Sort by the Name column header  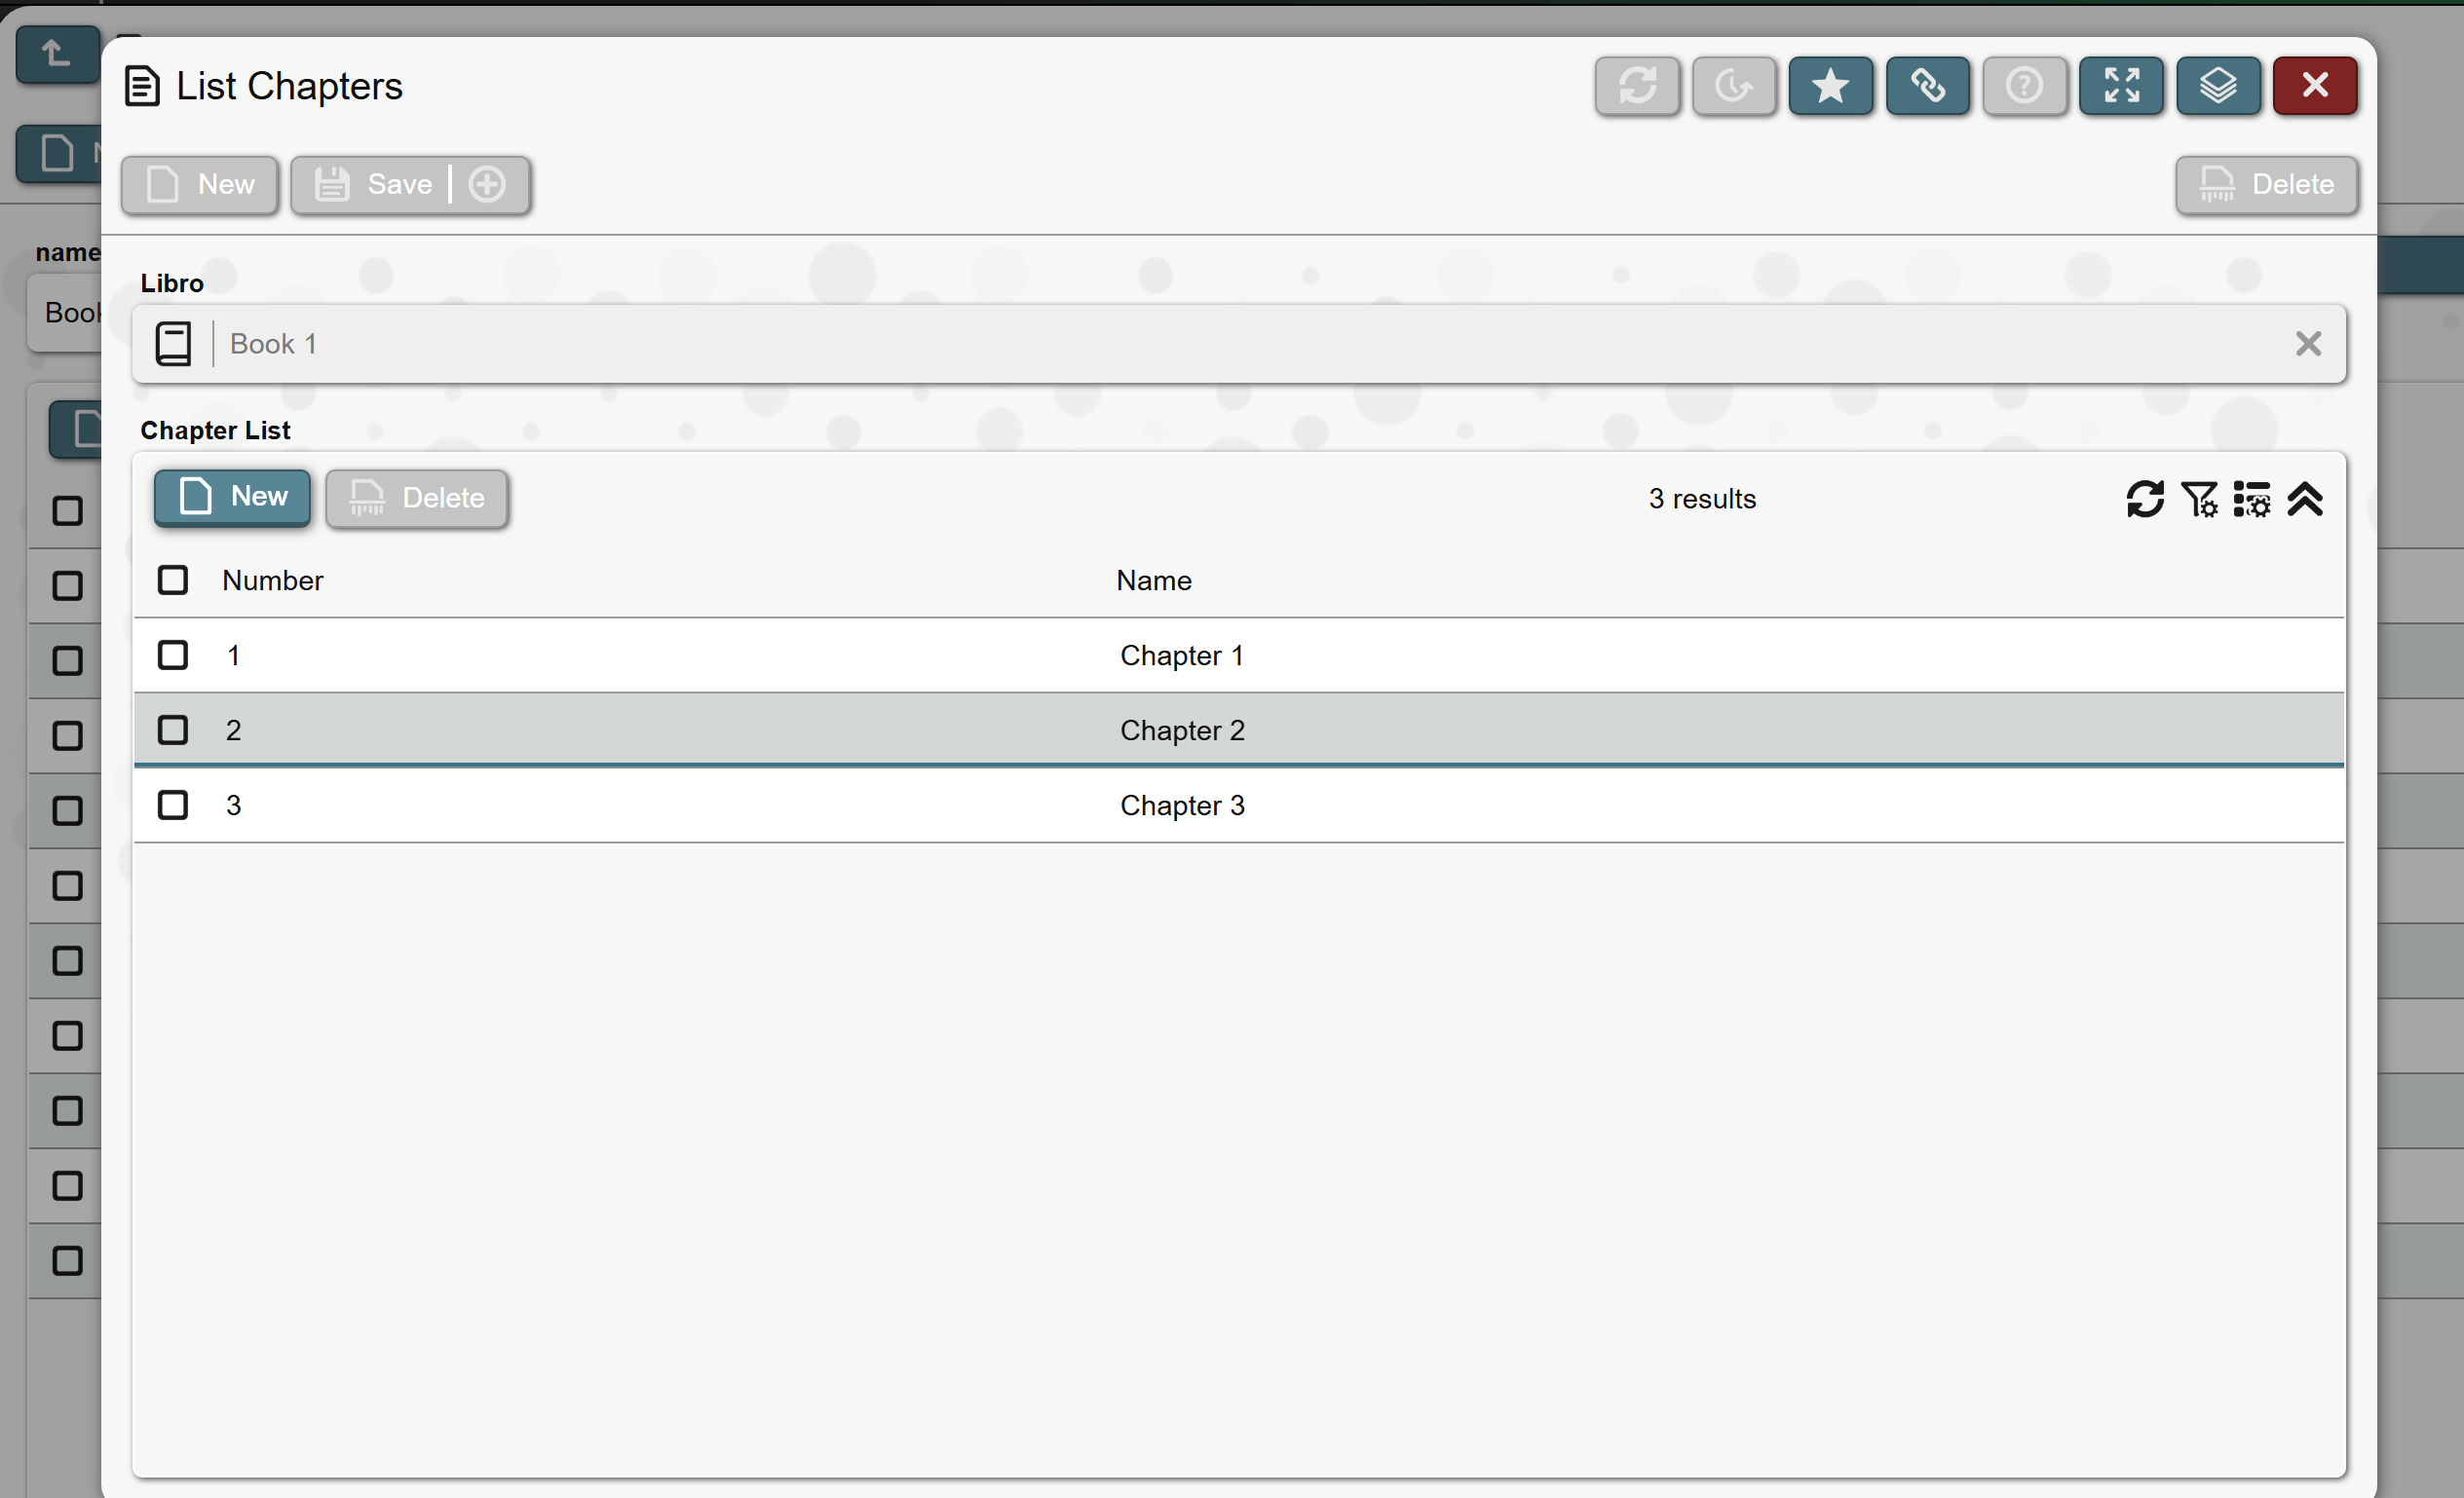click(1153, 581)
